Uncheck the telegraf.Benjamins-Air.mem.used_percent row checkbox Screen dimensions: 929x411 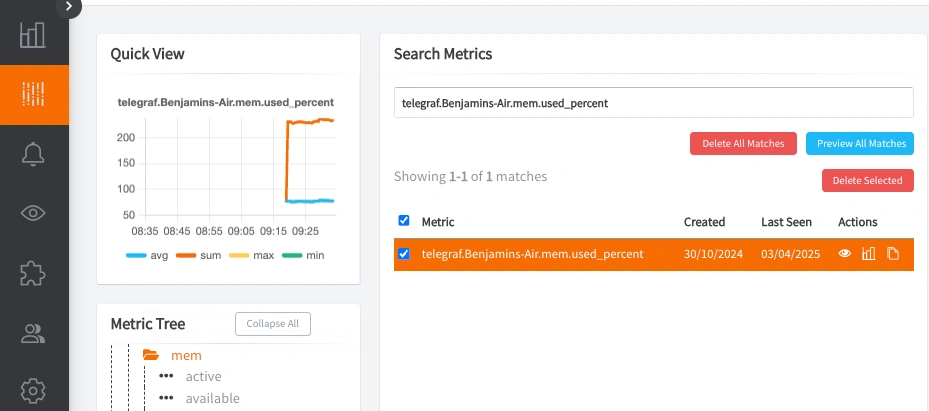pyautogui.click(x=403, y=254)
